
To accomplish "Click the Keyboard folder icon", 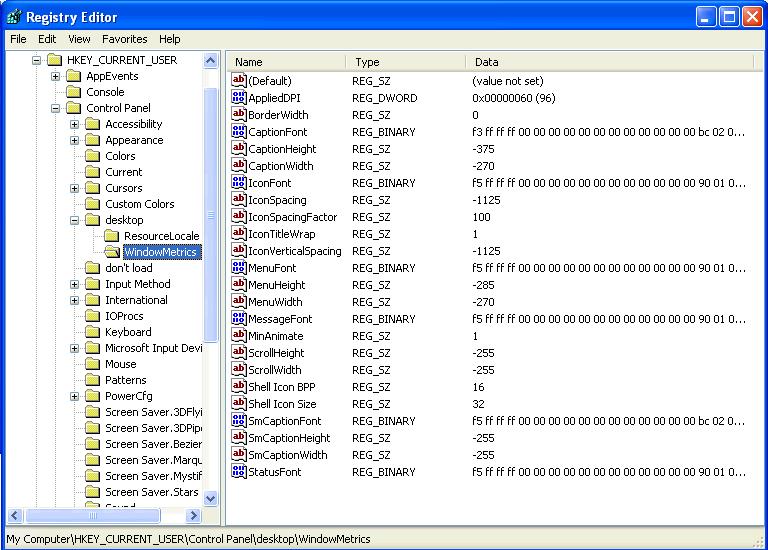I will pyautogui.click(x=93, y=332).
